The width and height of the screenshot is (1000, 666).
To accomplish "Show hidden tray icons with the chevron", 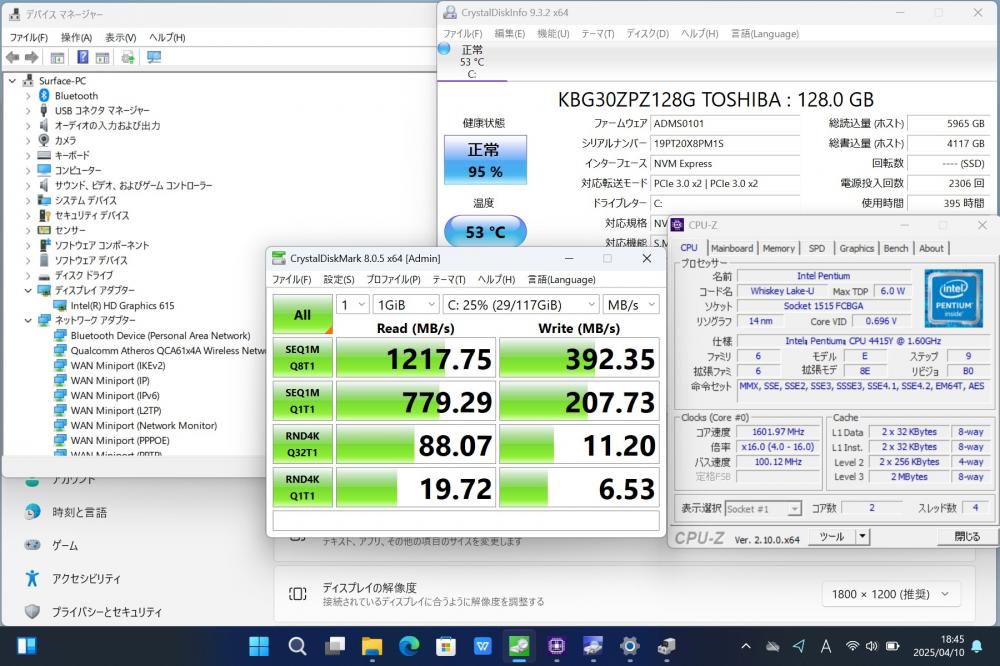I will (x=746, y=646).
